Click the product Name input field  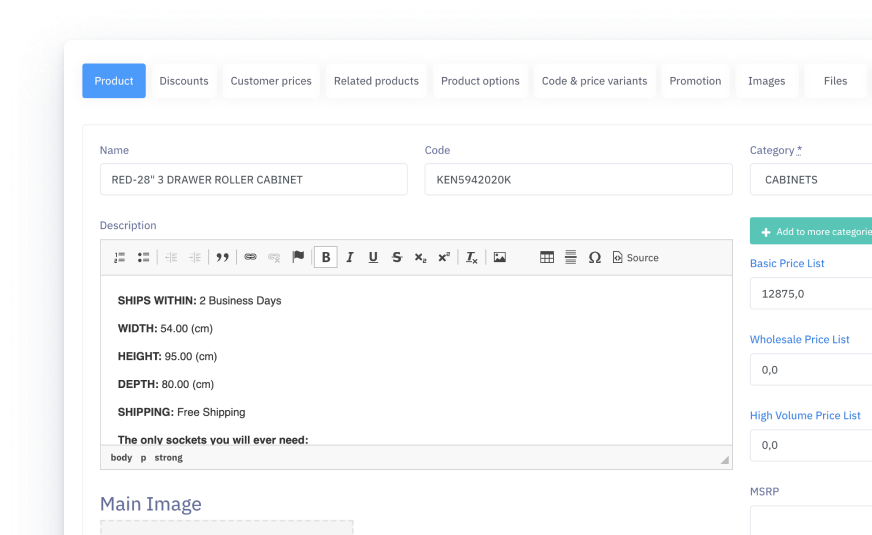pos(253,180)
